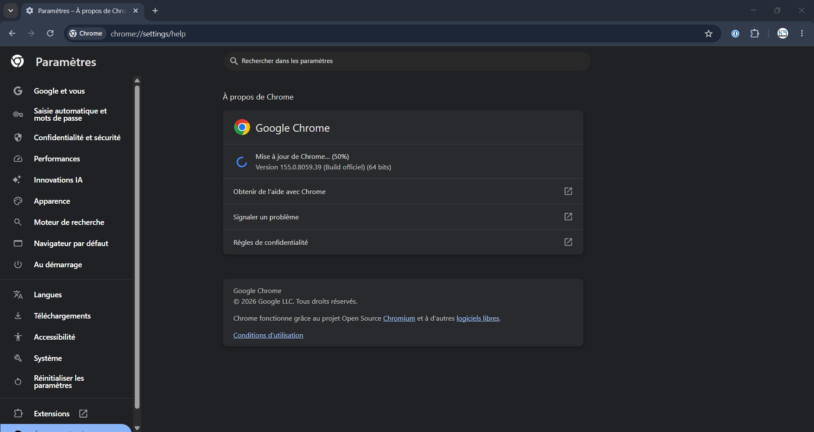Image resolution: width=814 pixels, height=432 pixels.
Task: Open 'Conditions d'utilisation' link
Action: [268, 335]
